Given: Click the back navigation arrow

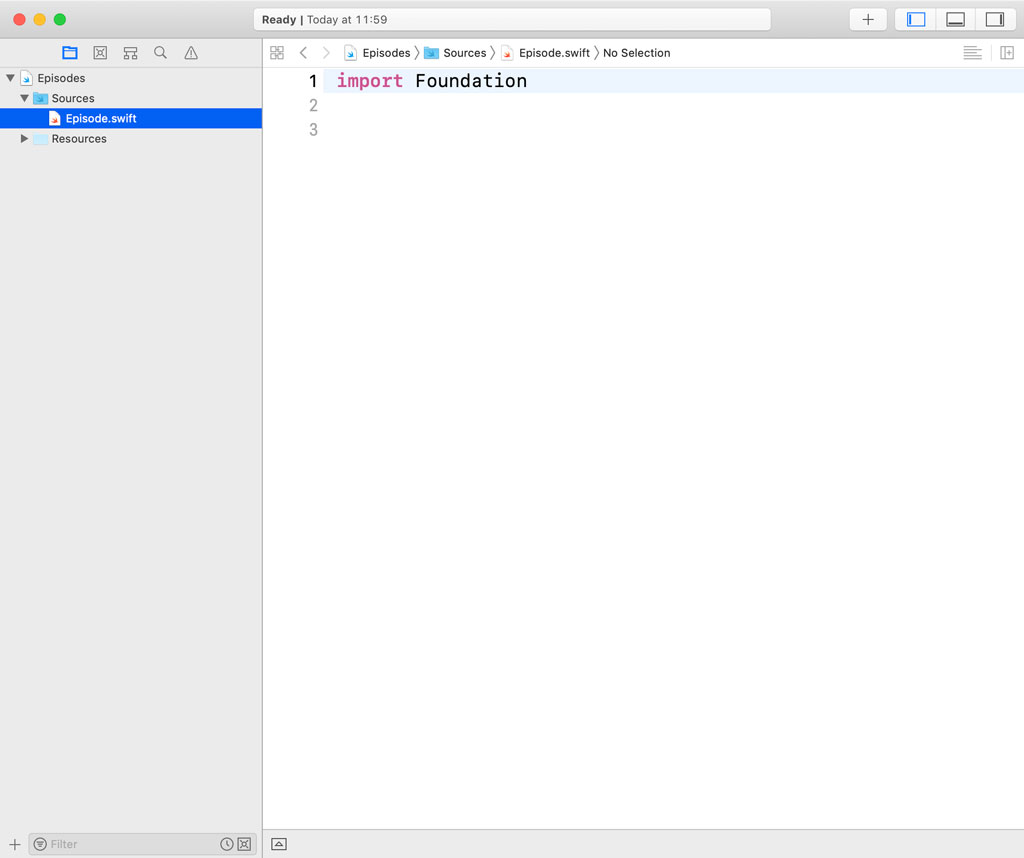Looking at the screenshot, I should coord(304,52).
